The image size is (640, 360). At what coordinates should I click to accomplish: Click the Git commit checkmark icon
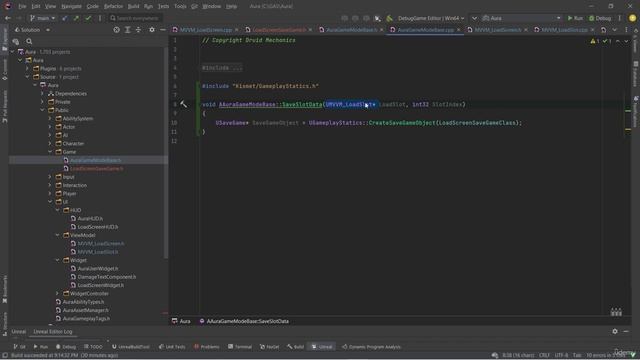pos(88,18)
